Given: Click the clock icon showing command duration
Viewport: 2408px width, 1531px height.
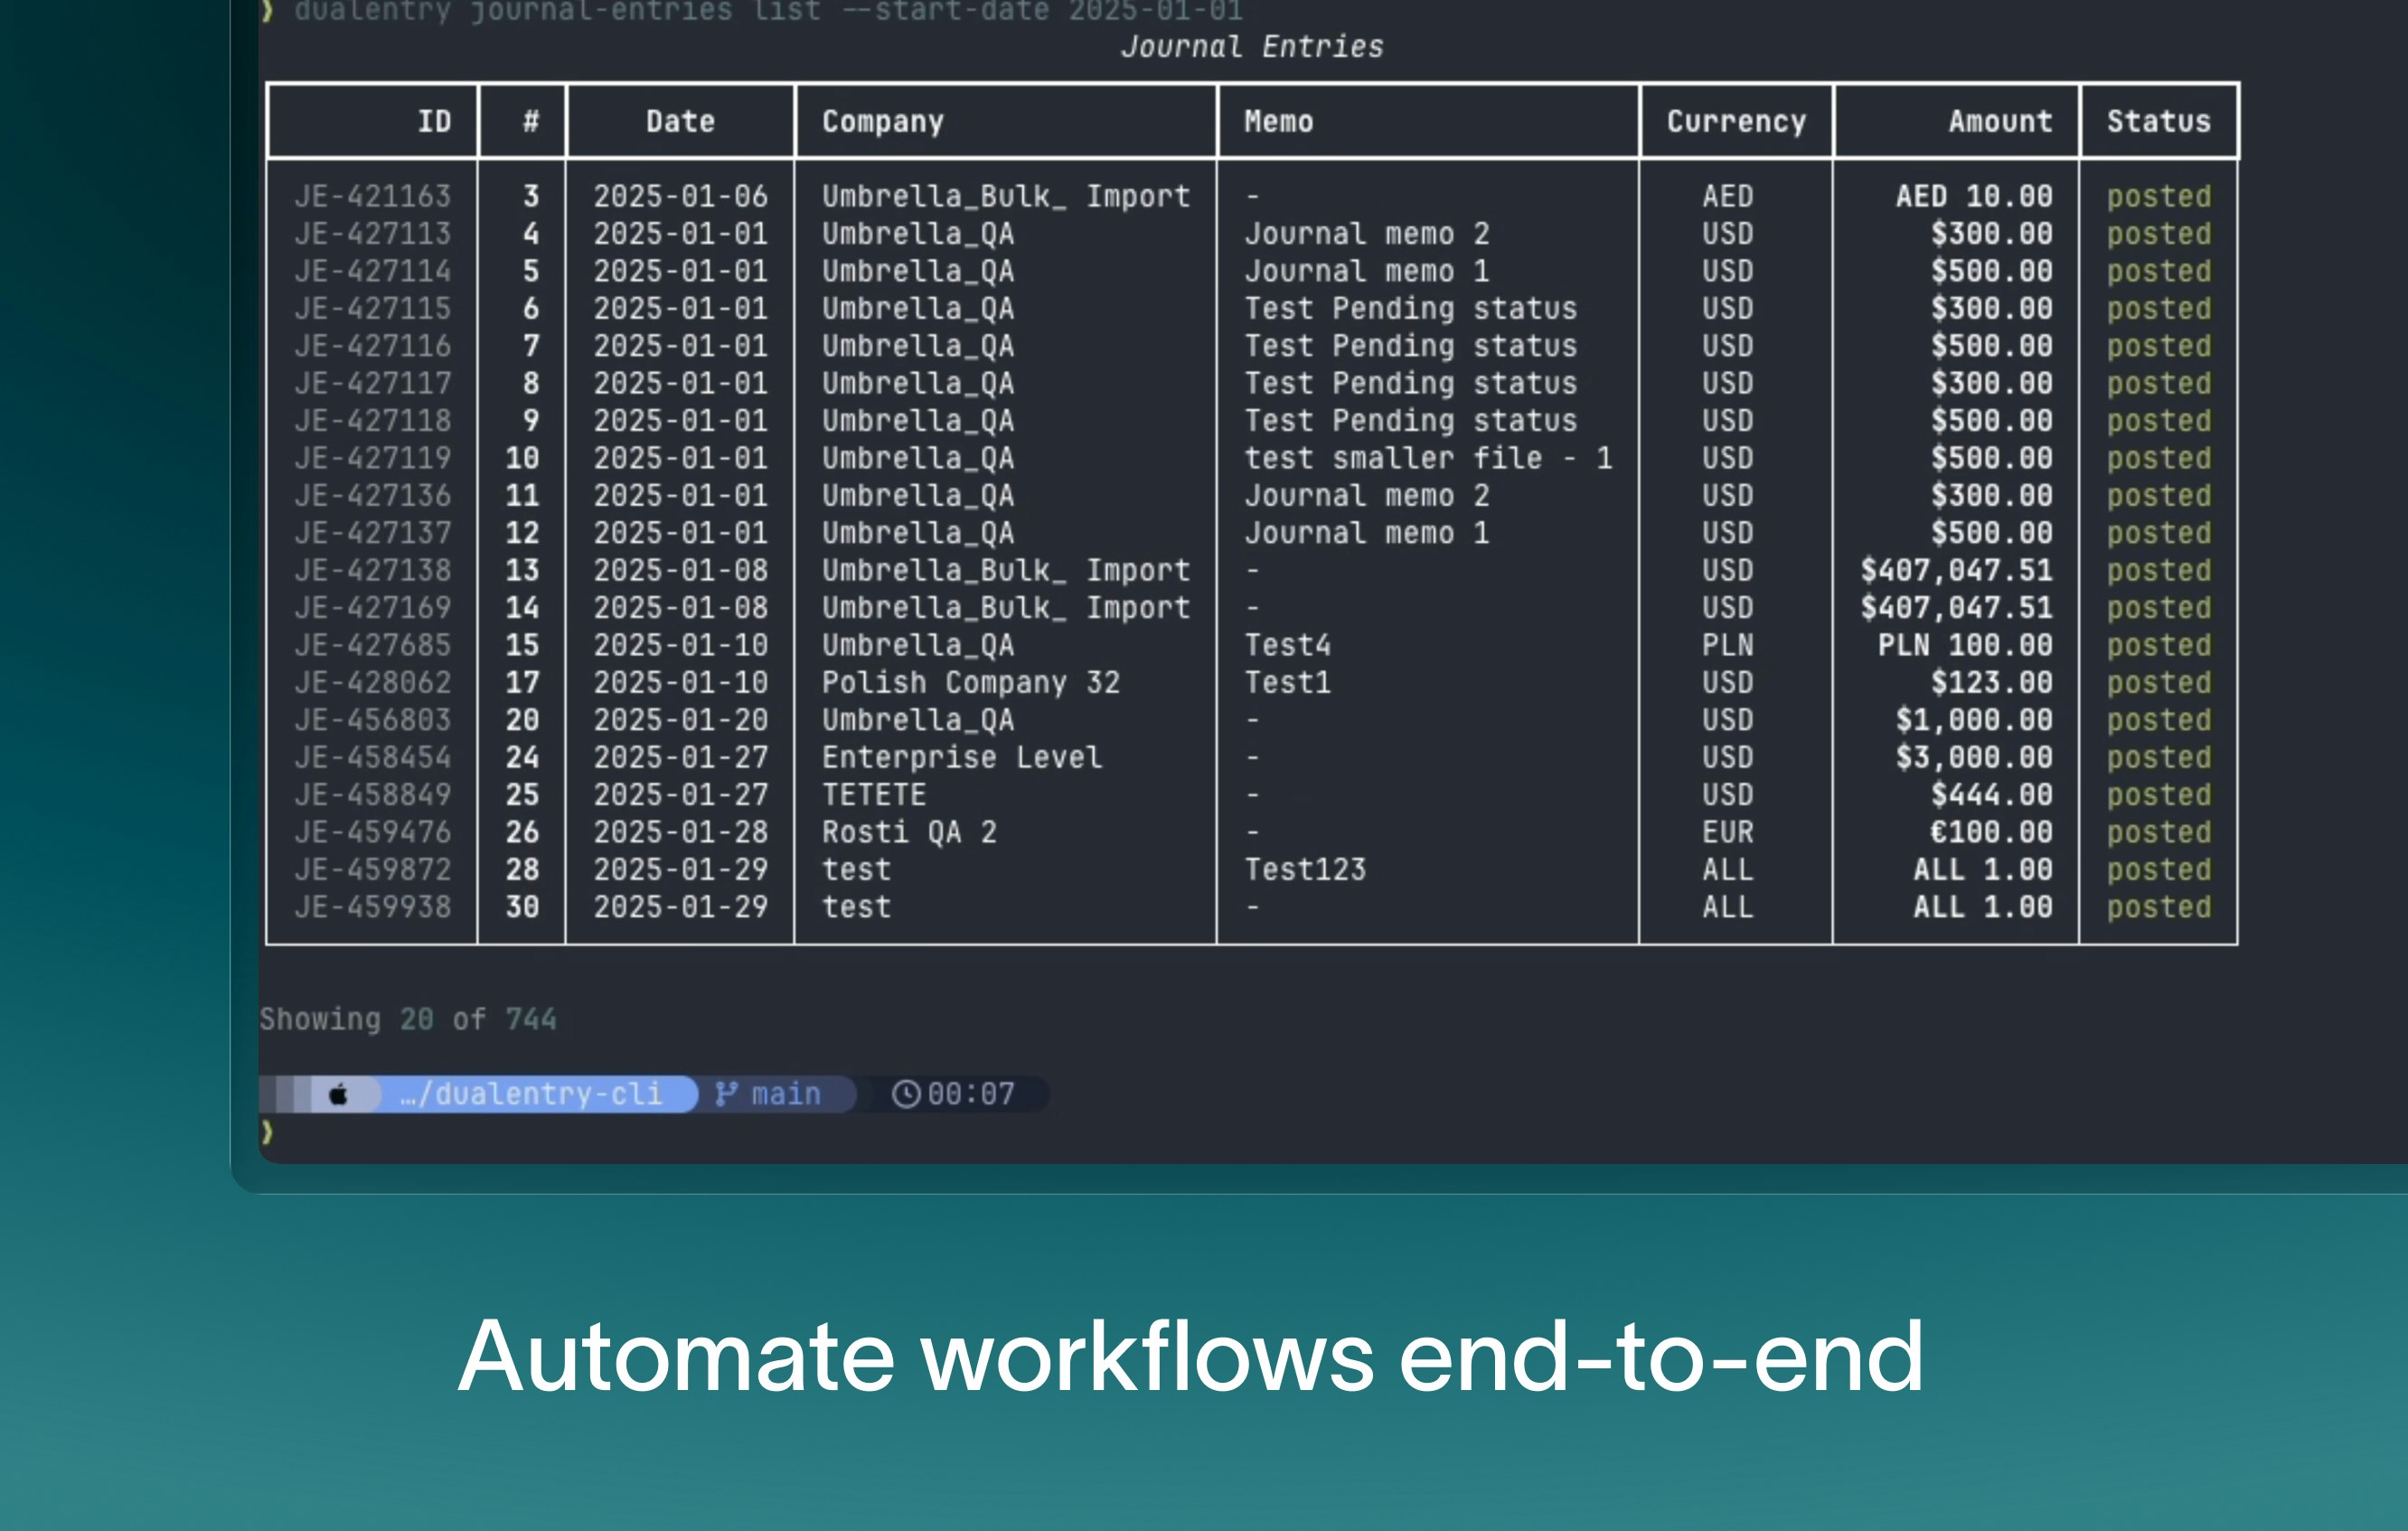Looking at the screenshot, I should coord(906,1094).
